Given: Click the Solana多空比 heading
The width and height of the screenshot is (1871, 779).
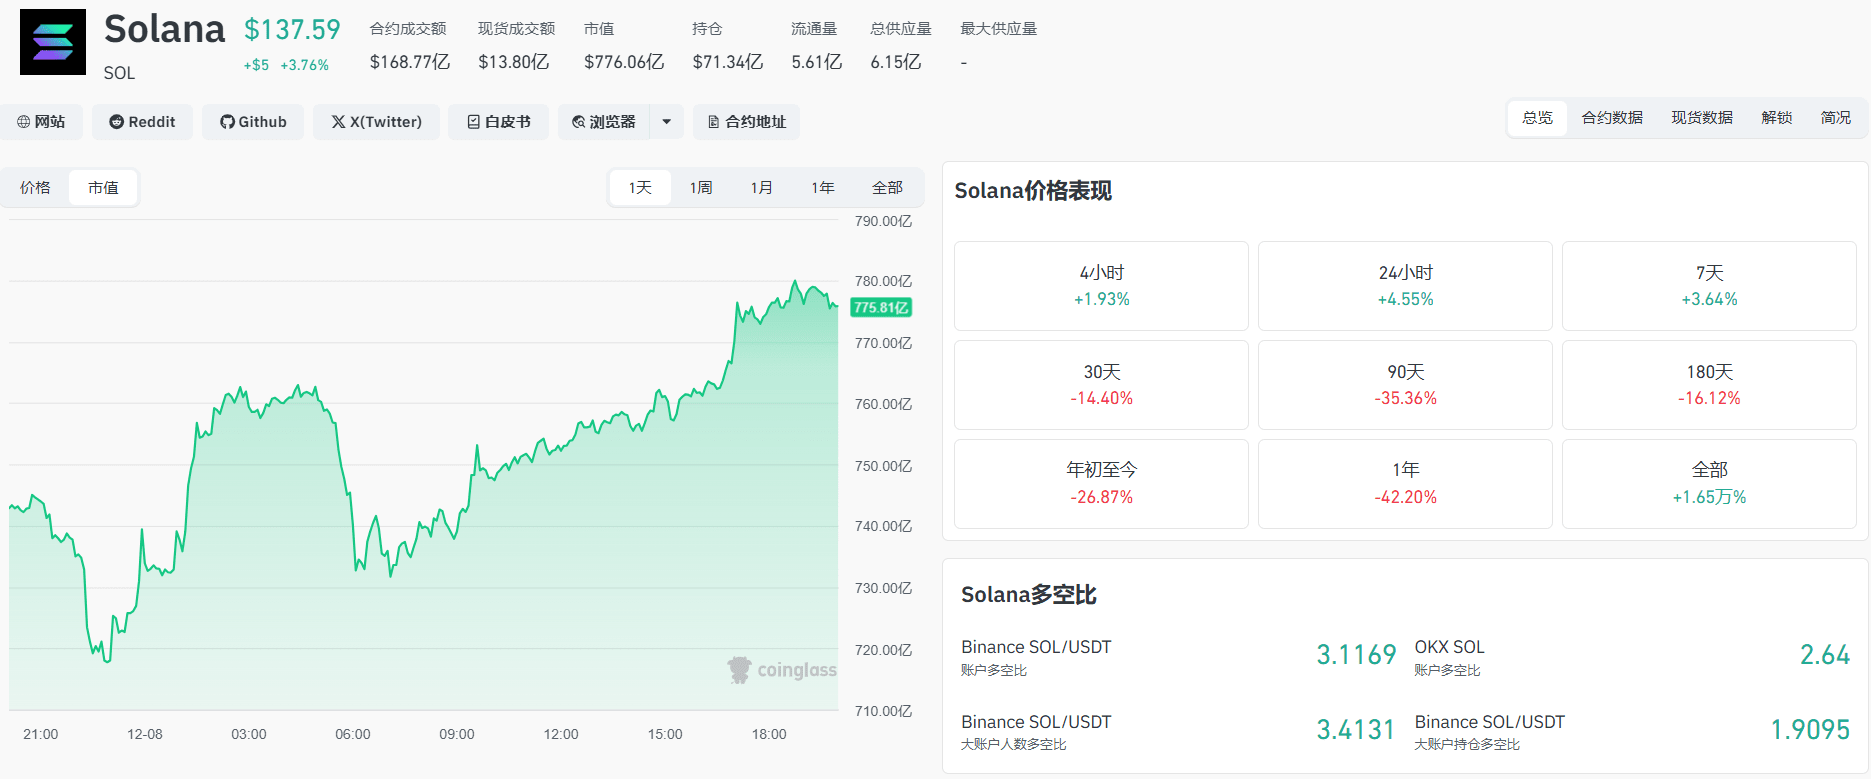Looking at the screenshot, I should point(1029,595).
